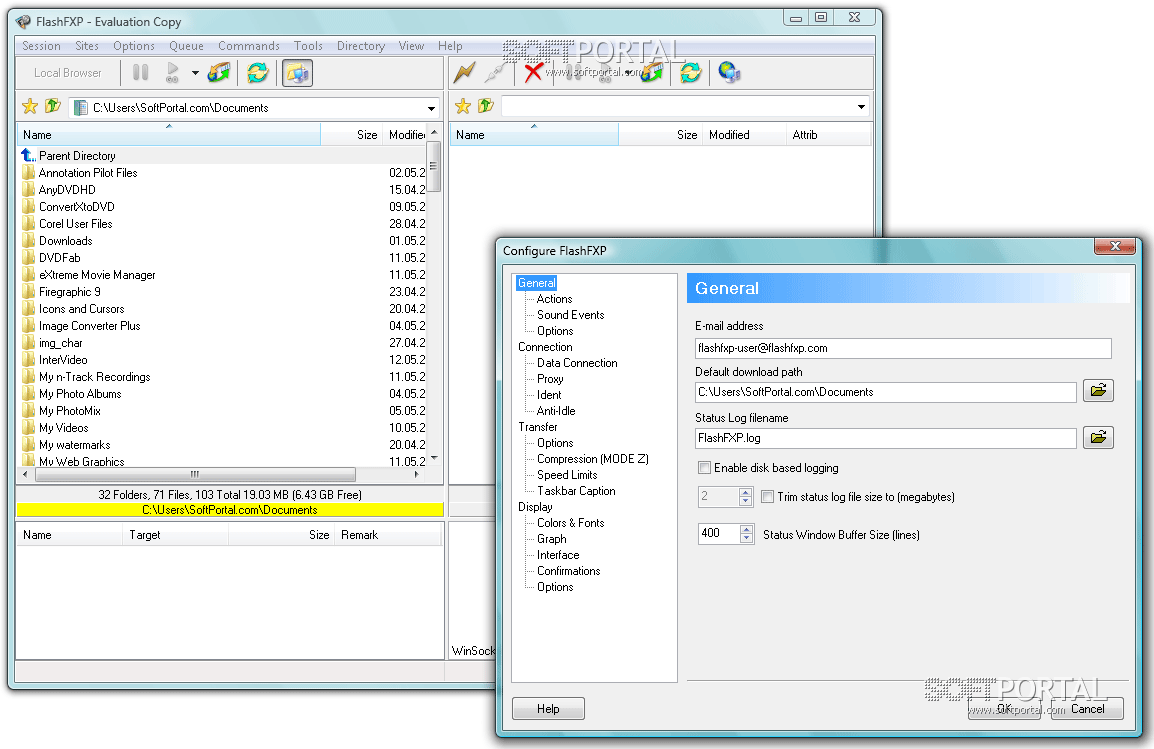This screenshot has height=749, width=1154.
Task: Select Anti-Idle in settings tree
Action: (556, 411)
